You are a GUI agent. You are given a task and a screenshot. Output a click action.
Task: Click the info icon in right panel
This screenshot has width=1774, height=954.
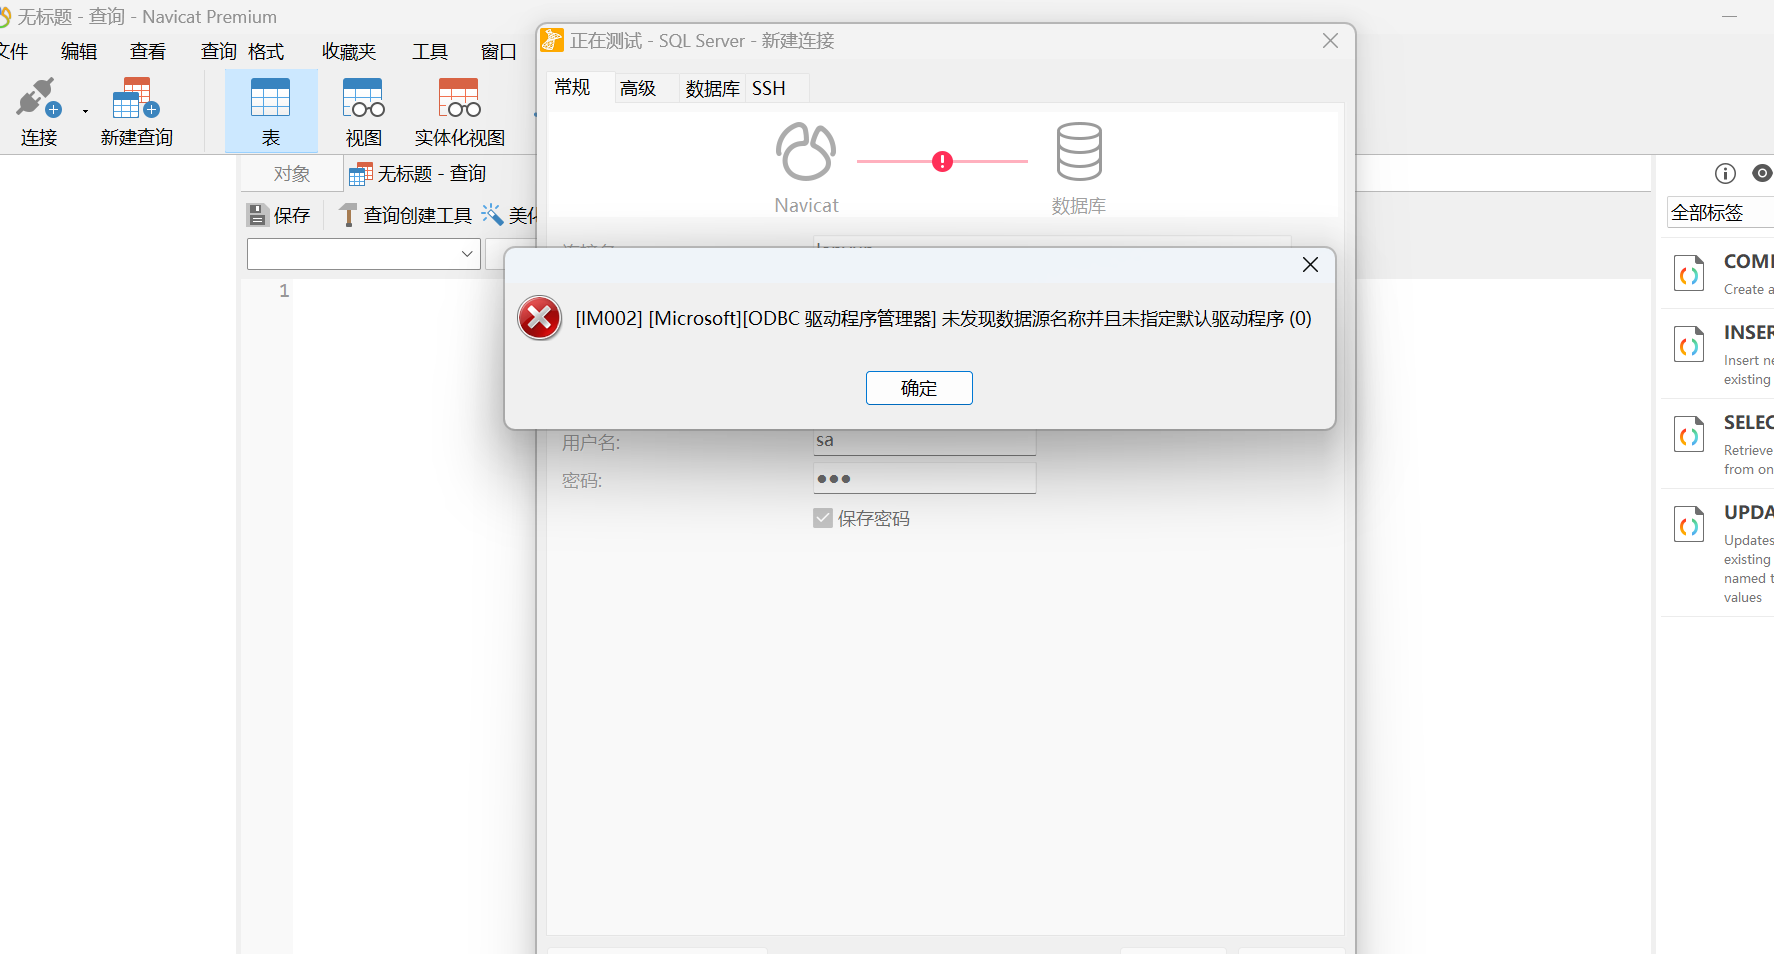[x=1725, y=174]
